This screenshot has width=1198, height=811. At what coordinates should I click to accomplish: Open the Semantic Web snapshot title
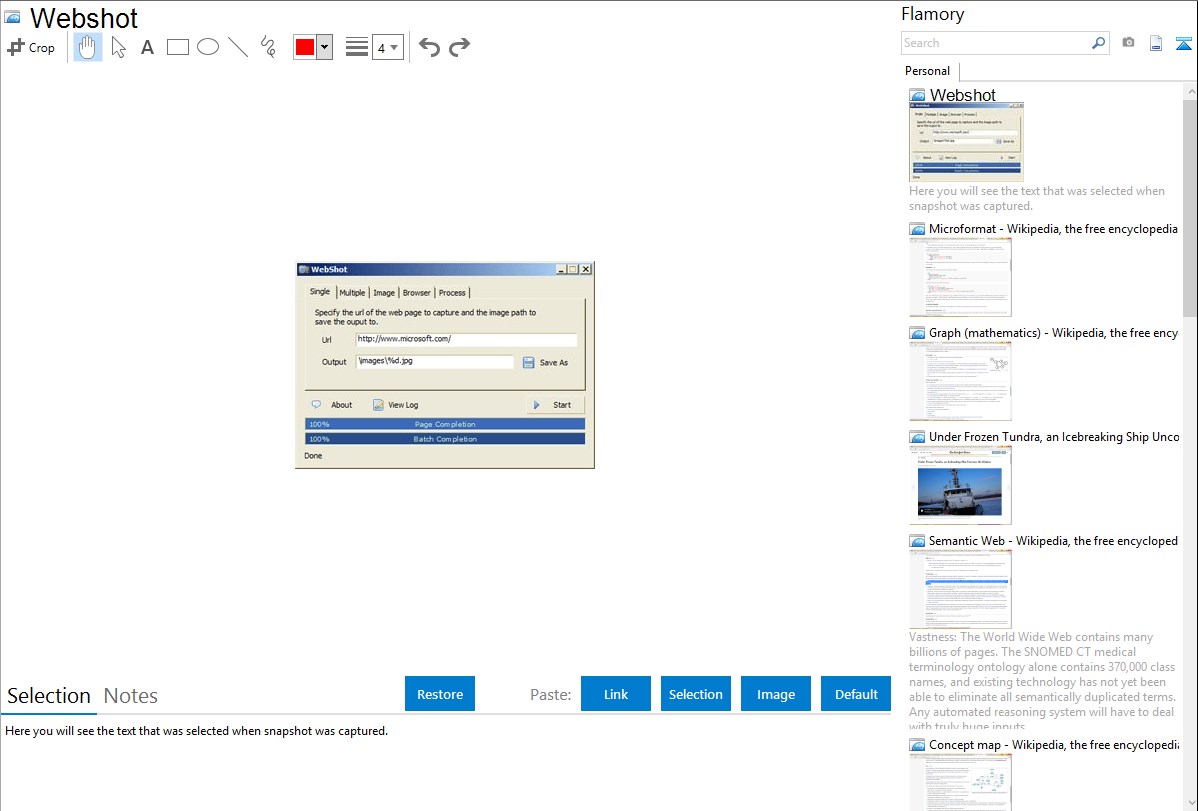[1053, 540]
